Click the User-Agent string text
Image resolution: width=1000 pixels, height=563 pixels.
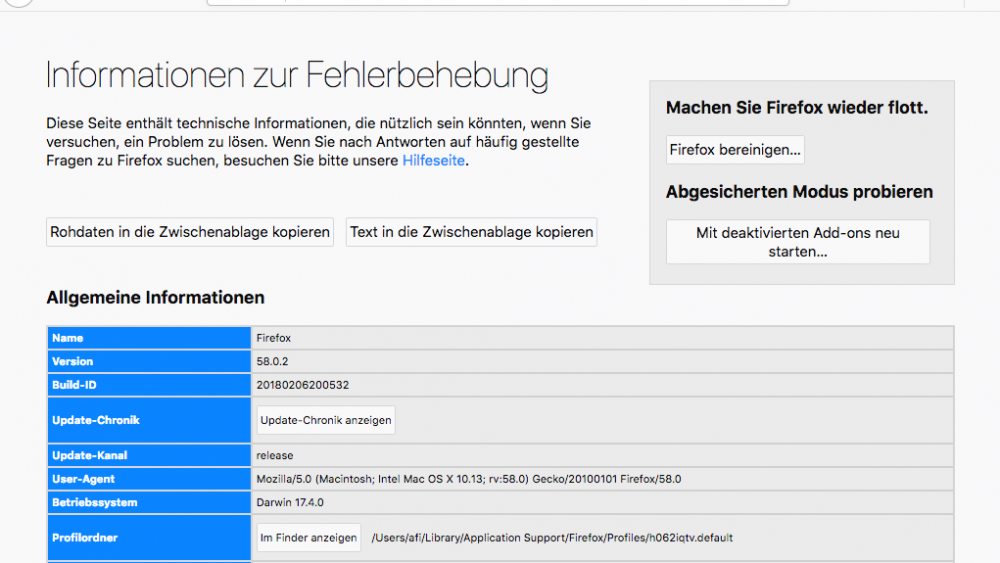click(468, 479)
